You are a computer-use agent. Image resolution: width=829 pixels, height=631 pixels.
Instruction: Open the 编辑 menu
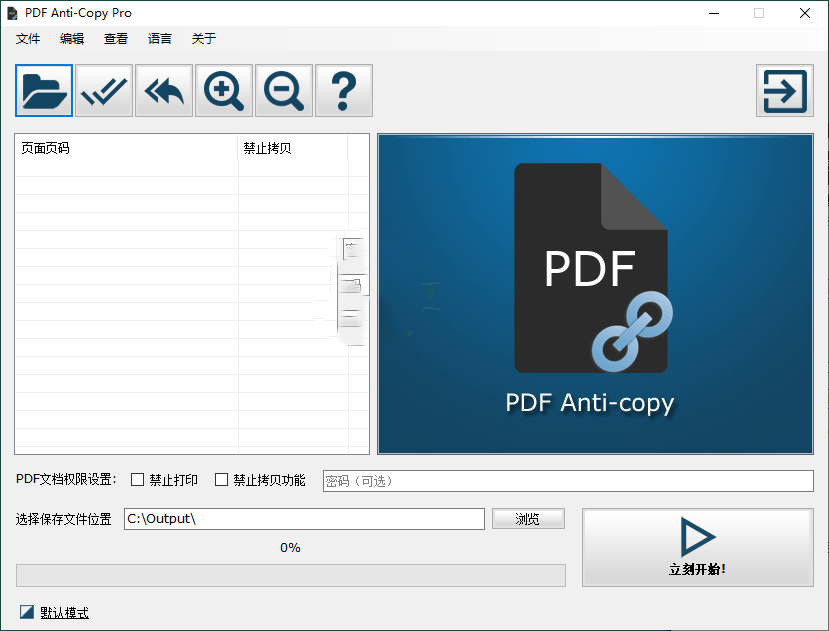72,39
